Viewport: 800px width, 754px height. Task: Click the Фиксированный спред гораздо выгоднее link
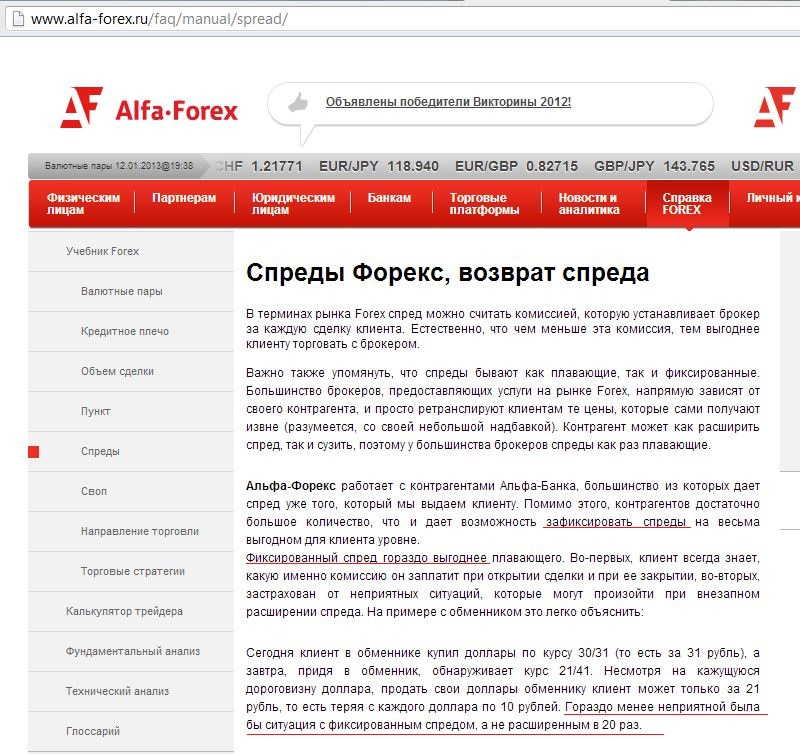point(367,557)
